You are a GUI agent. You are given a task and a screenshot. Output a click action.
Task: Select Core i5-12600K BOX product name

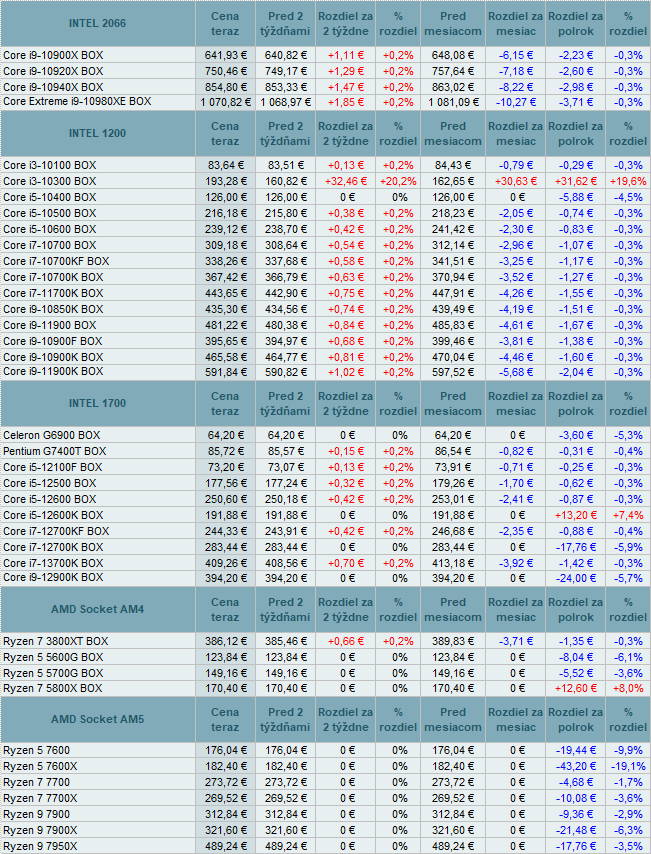pyautogui.click(x=53, y=515)
